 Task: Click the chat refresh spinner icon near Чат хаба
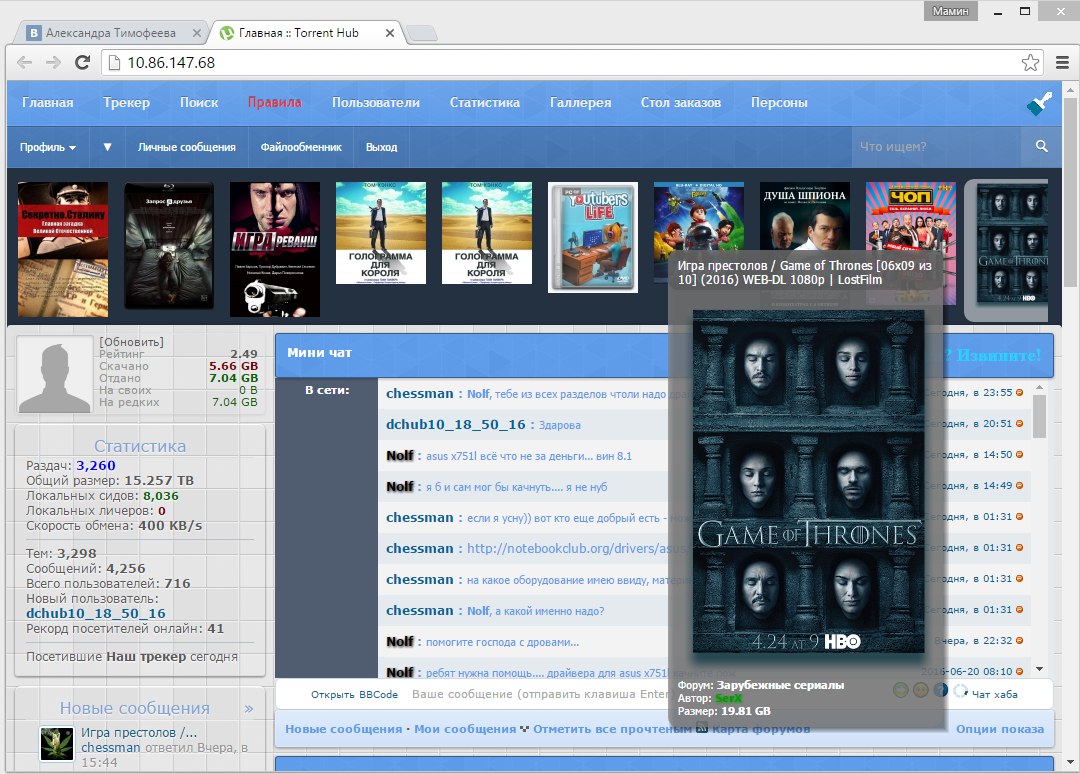click(961, 691)
